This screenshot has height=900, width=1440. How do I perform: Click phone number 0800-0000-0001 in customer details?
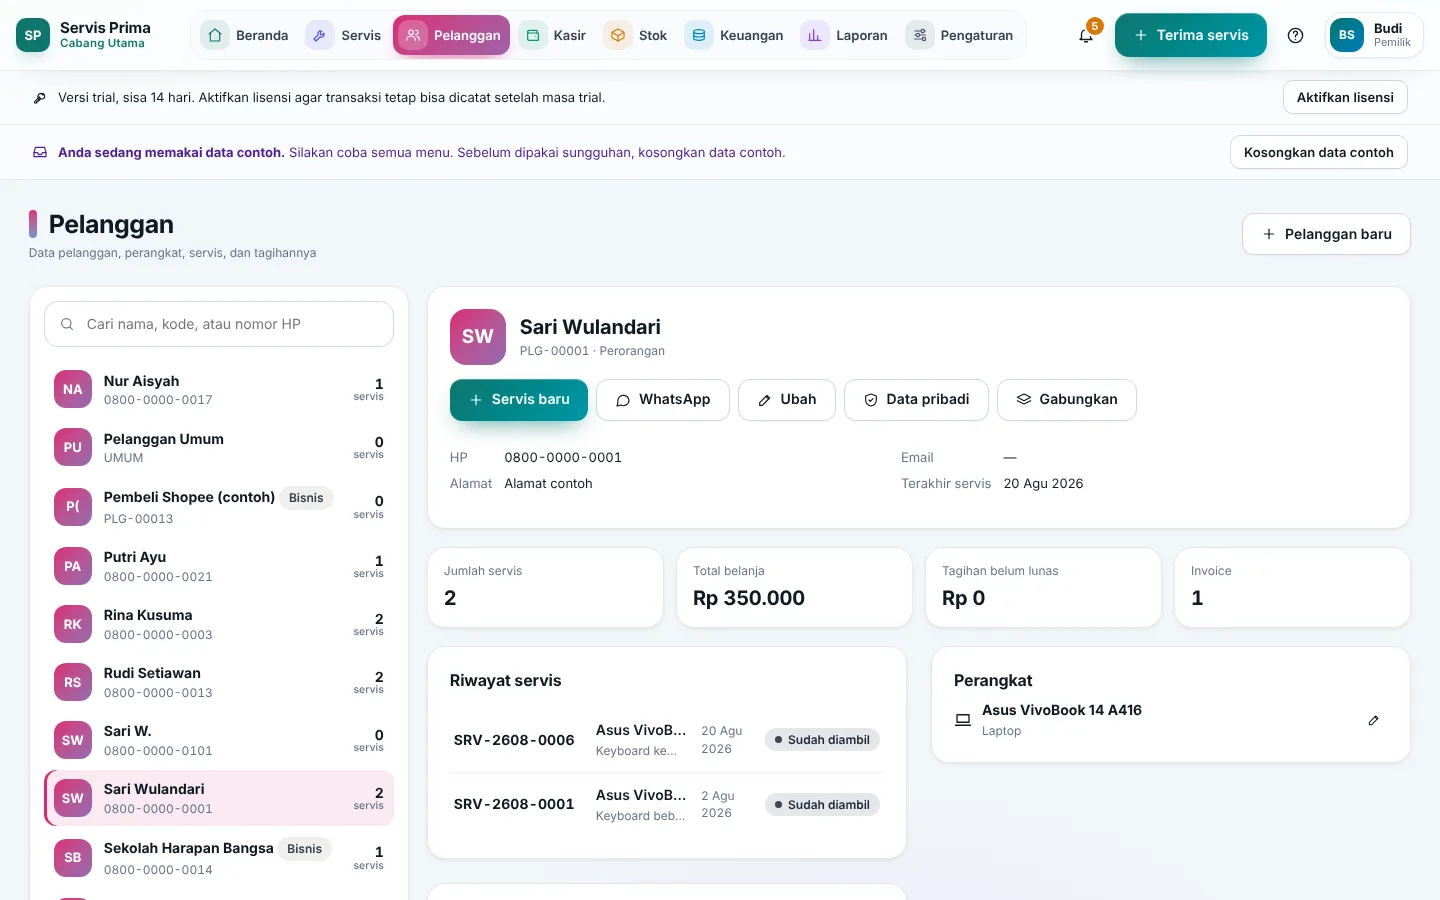click(x=563, y=457)
